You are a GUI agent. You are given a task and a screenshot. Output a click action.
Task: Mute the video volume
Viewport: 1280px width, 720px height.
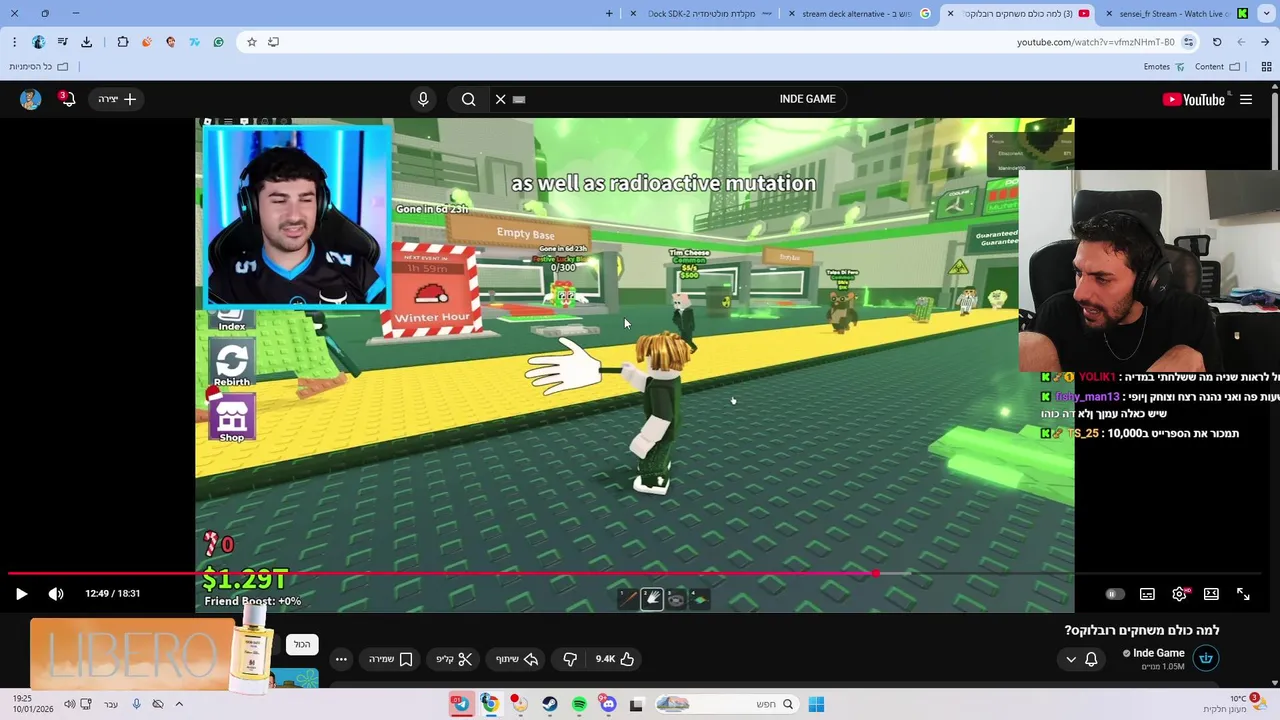pos(56,594)
